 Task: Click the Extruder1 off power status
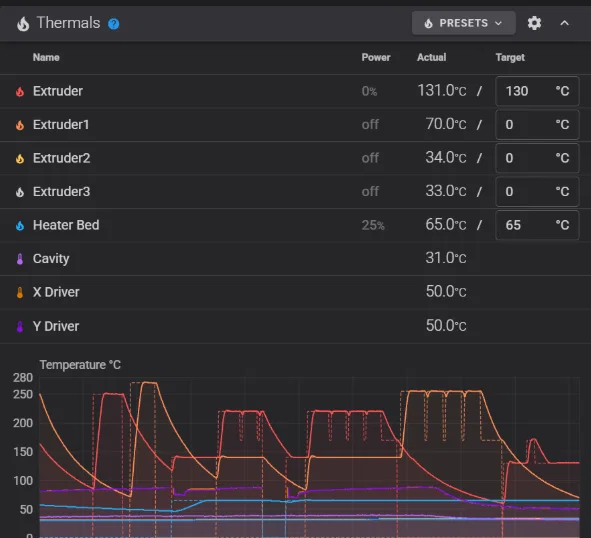pos(370,124)
